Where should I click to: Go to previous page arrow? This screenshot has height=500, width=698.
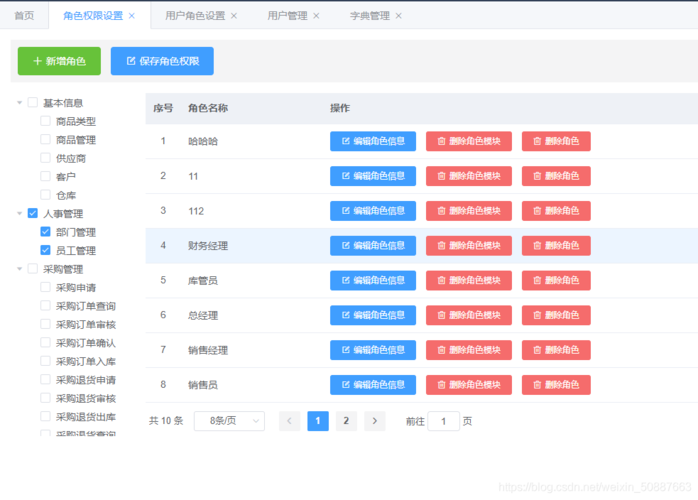(290, 421)
